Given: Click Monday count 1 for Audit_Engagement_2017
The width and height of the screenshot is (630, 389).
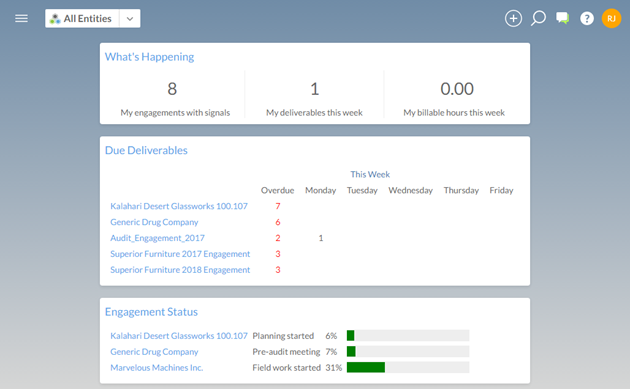Looking at the screenshot, I should tap(321, 238).
